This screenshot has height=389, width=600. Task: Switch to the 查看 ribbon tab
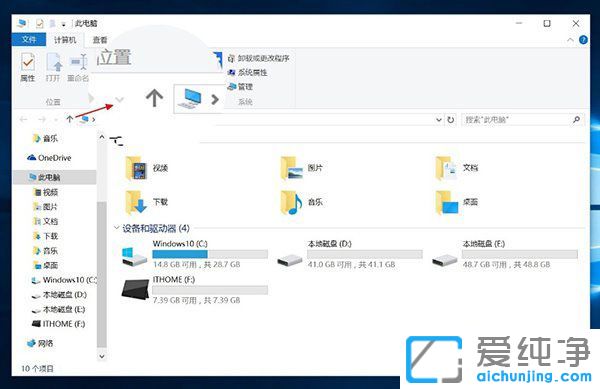click(x=100, y=40)
